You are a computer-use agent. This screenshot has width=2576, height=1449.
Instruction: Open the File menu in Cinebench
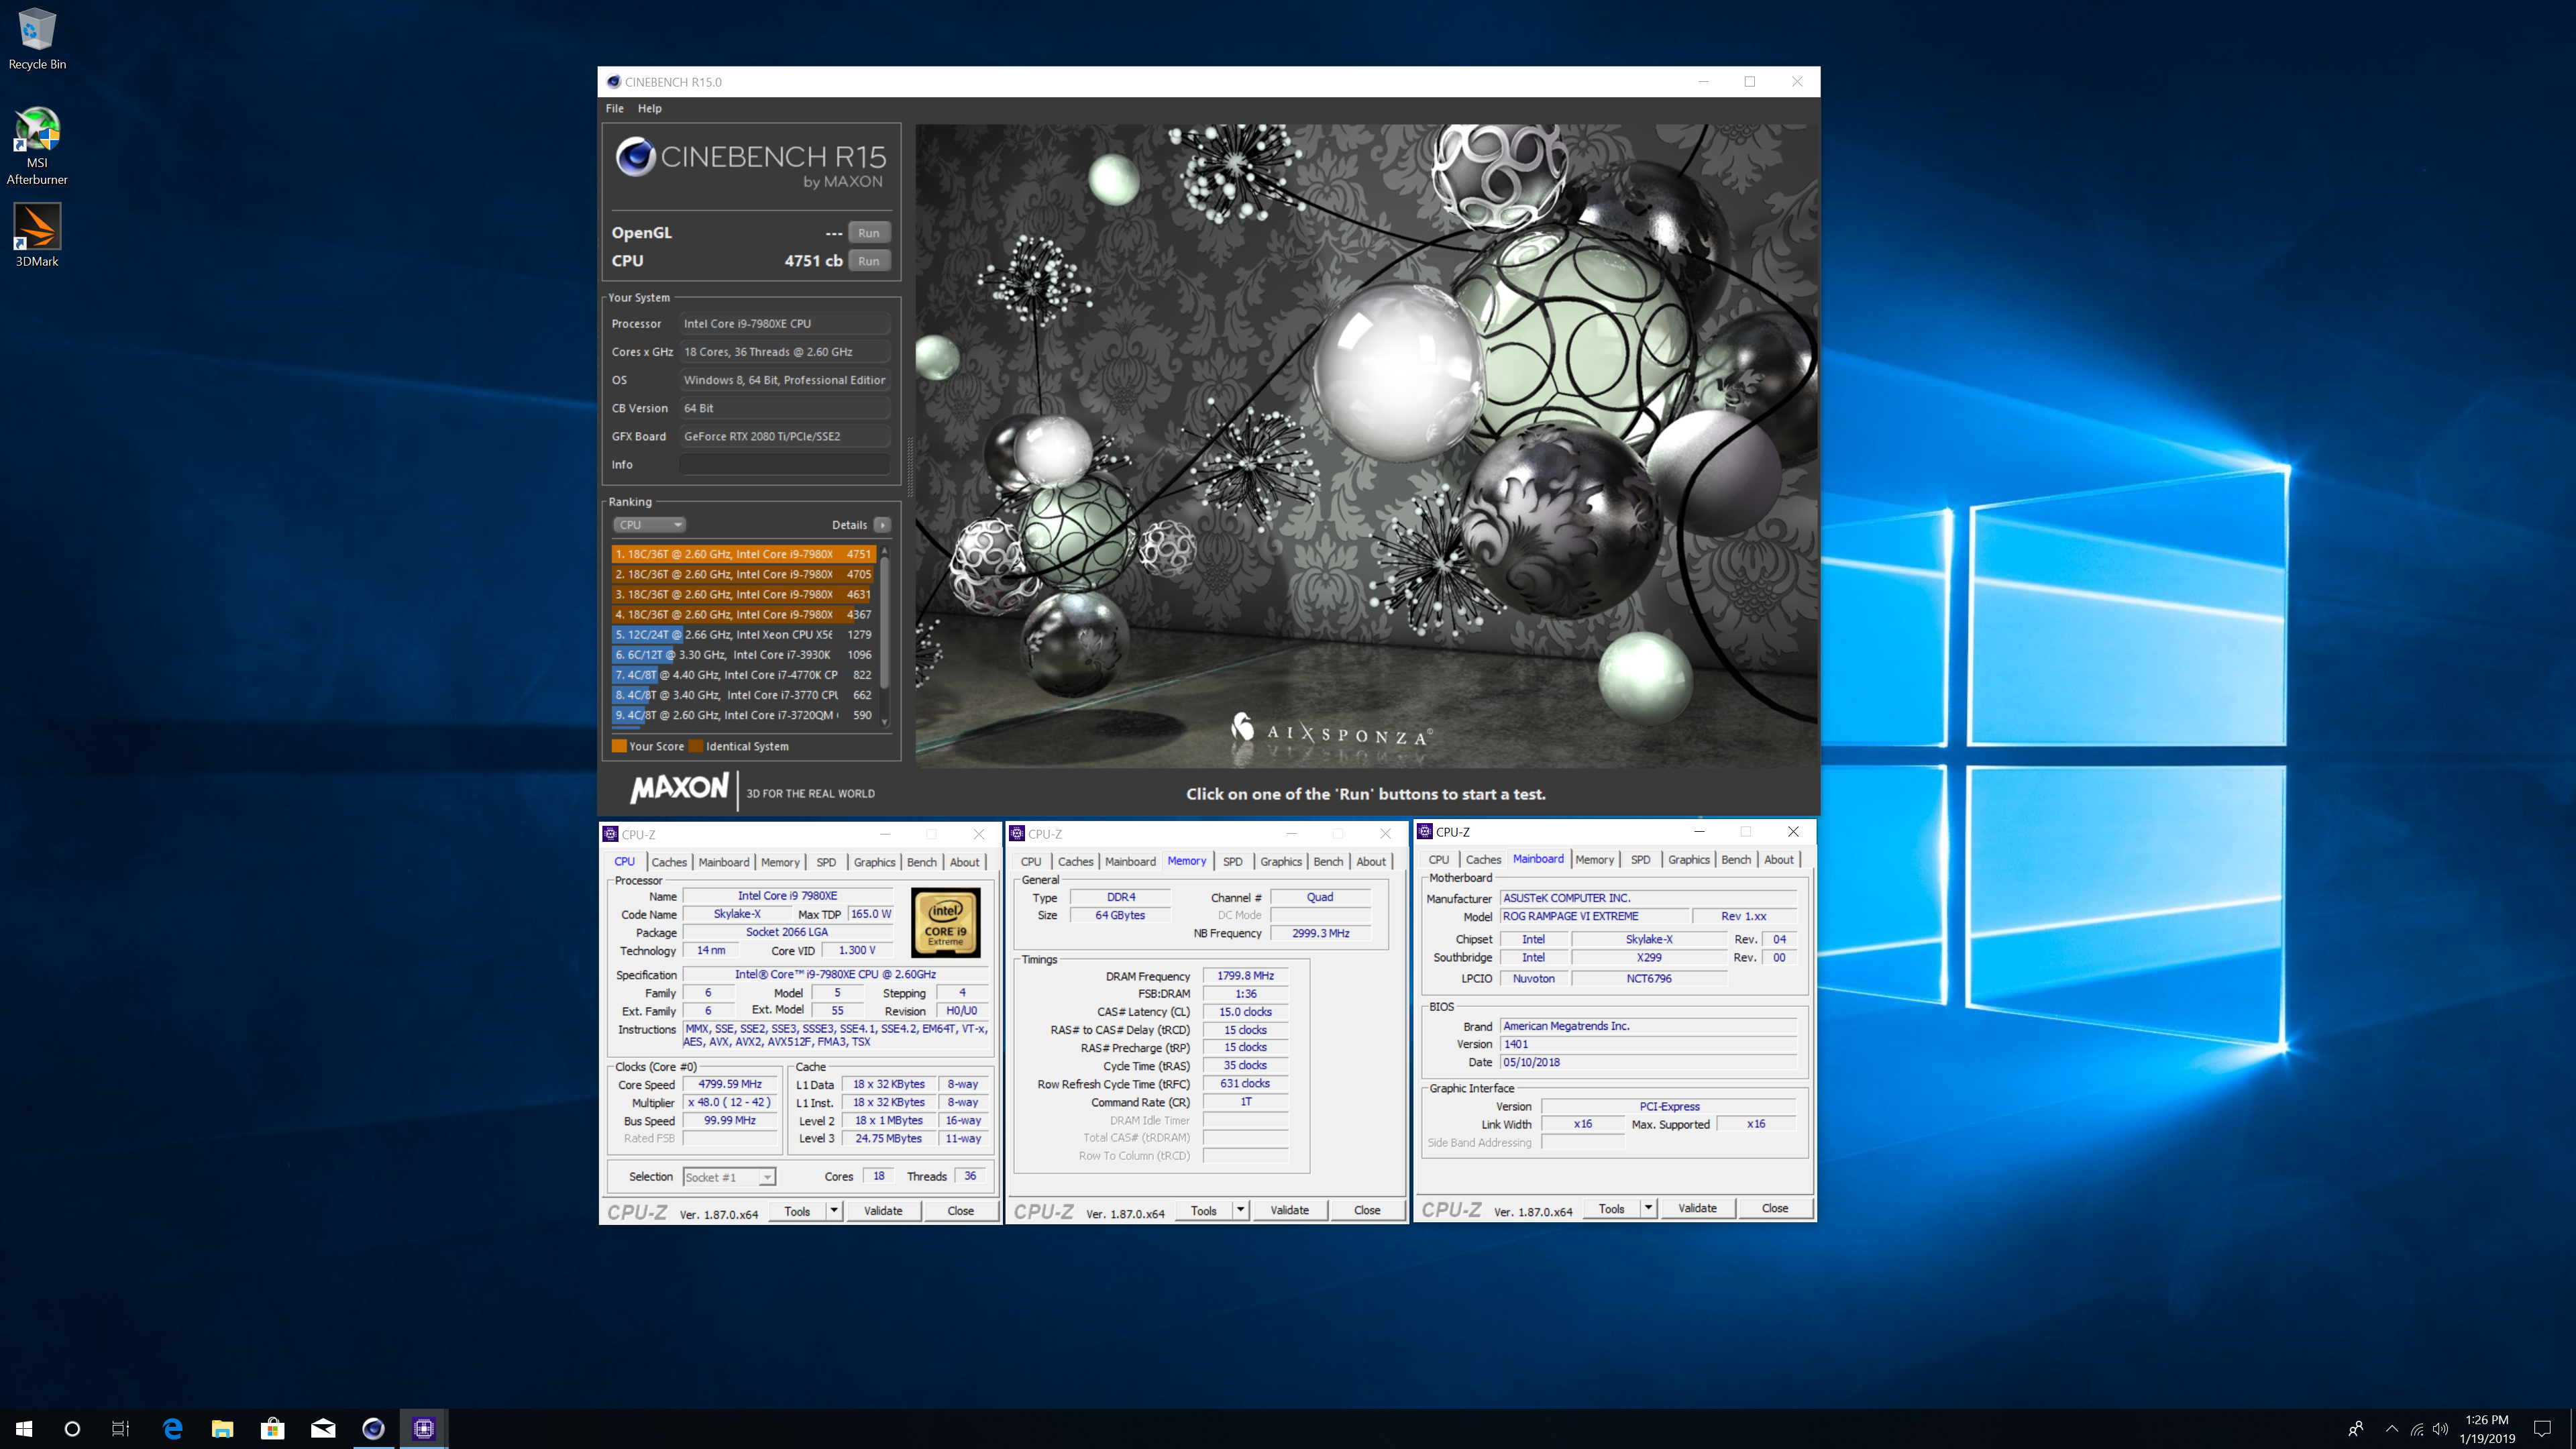[x=614, y=108]
